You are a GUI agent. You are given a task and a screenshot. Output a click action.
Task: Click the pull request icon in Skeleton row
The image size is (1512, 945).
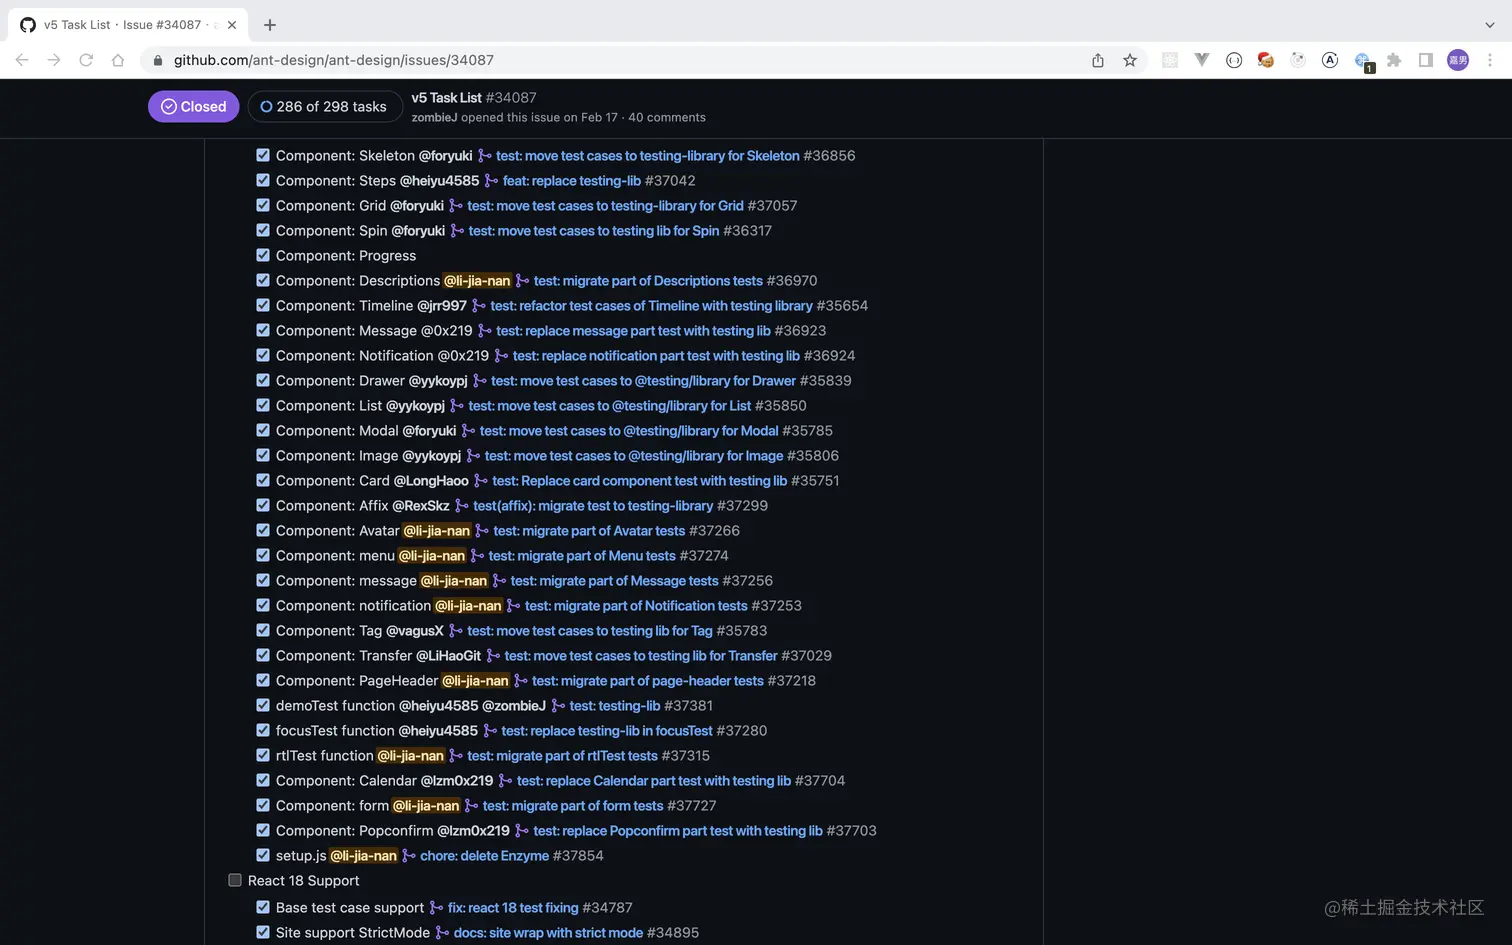[x=485, y=156]
